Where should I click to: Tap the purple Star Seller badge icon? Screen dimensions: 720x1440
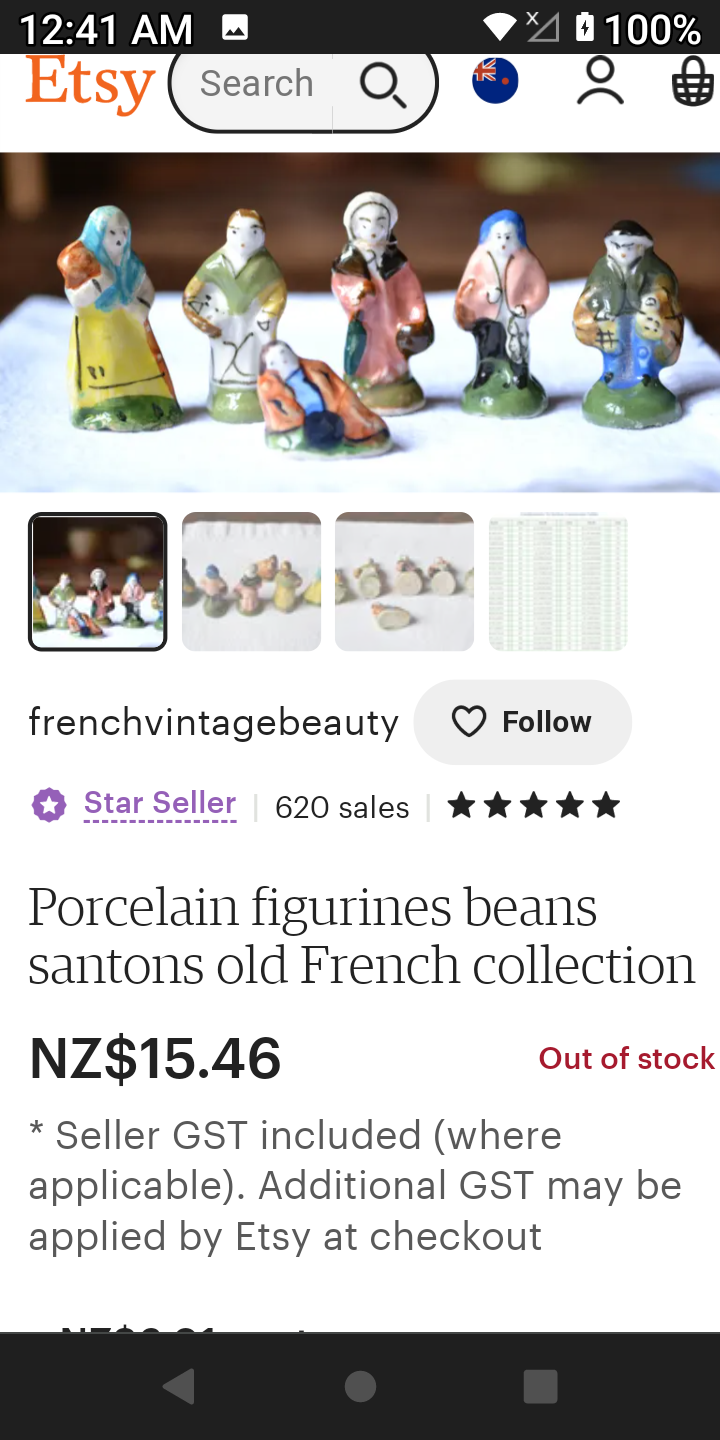coord(49,805)
